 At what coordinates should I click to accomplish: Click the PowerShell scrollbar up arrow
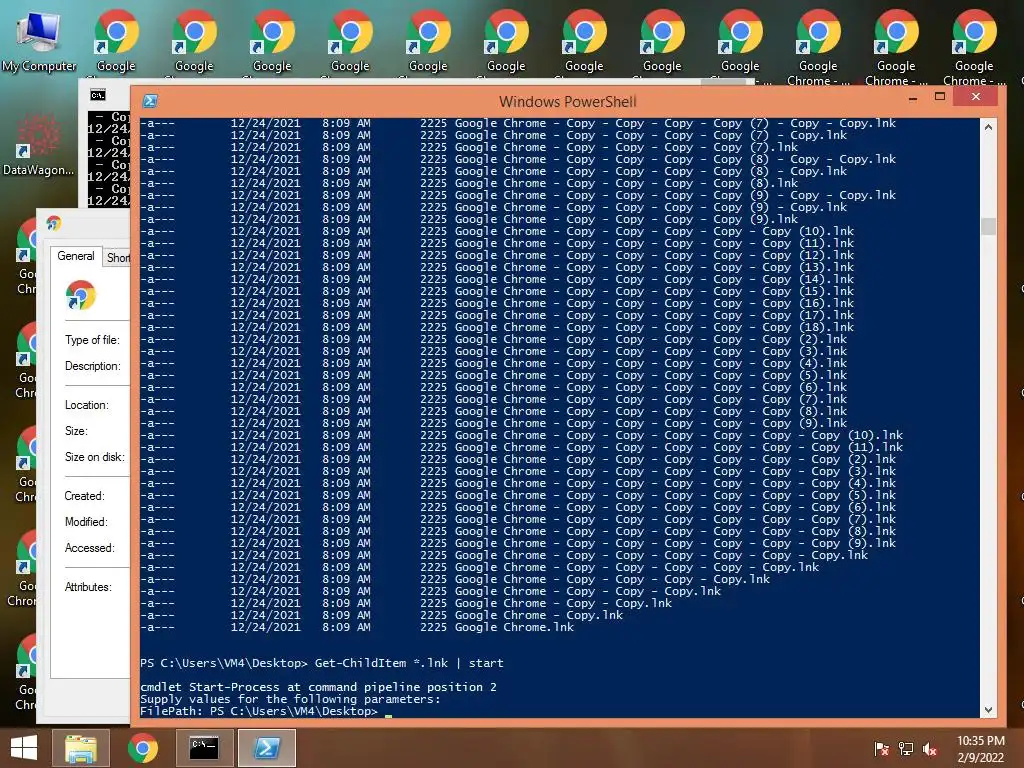click(x=989, y=127)
